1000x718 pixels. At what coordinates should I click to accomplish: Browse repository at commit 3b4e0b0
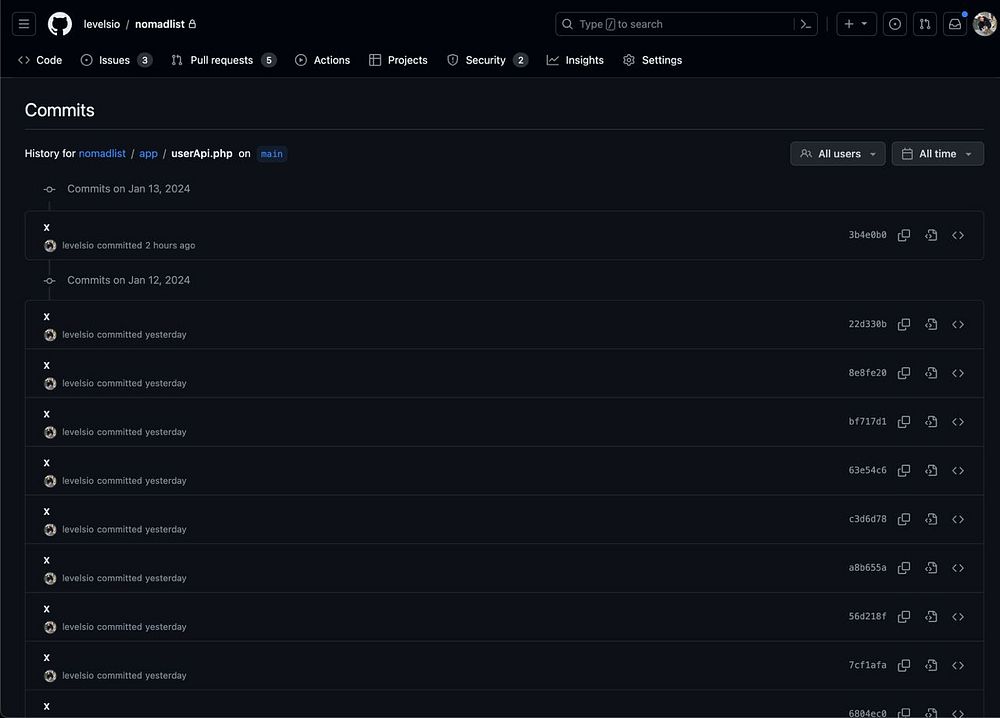(x=958, y=235)
